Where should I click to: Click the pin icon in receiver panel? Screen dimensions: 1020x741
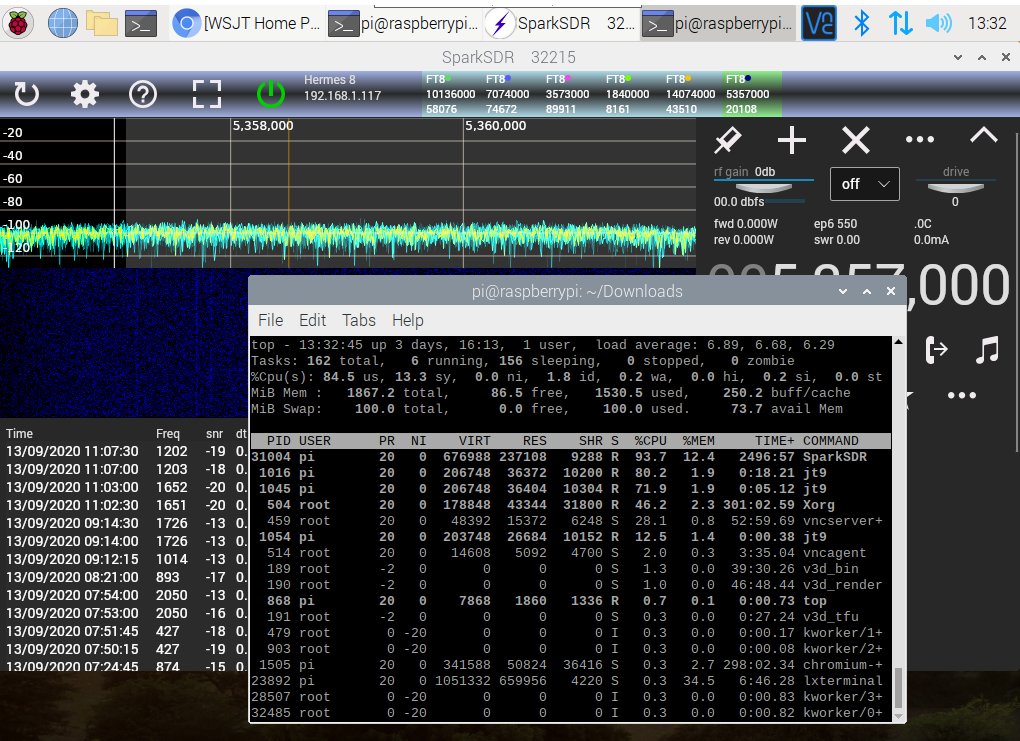pos(728,140)
